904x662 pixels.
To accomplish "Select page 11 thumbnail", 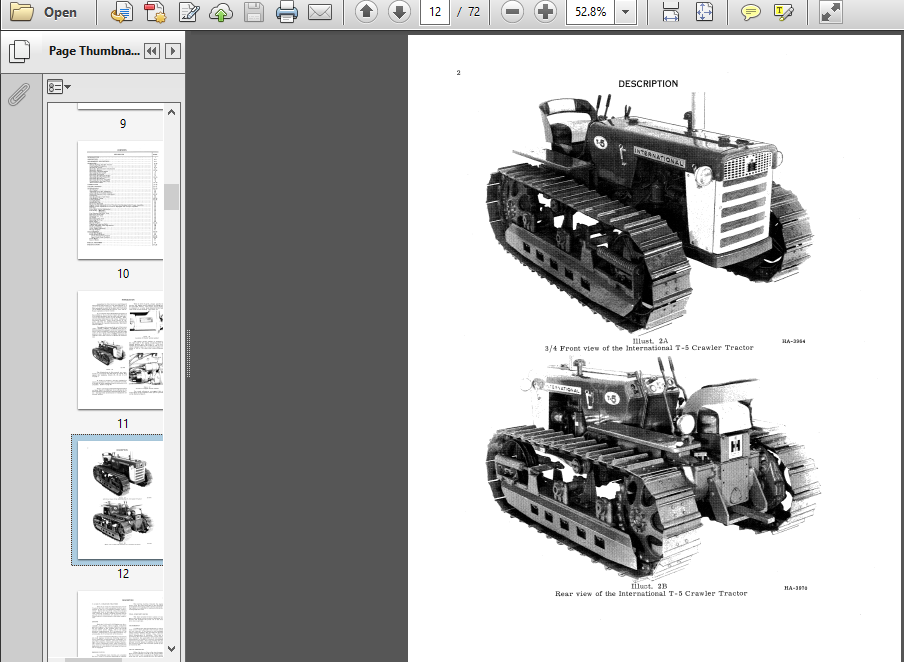I will click(x=120, y=350).
